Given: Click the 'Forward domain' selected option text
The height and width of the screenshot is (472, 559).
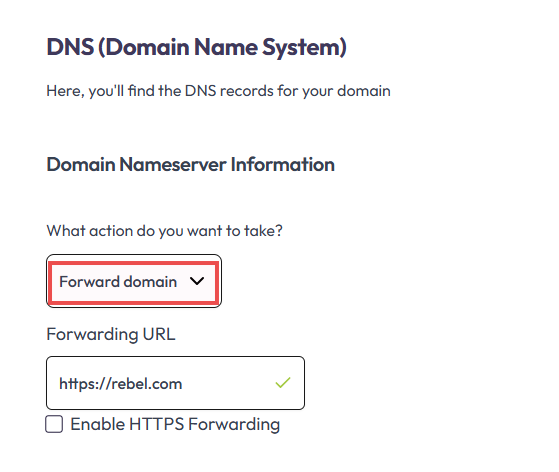Looking at the screenshot, I should 118,282.
